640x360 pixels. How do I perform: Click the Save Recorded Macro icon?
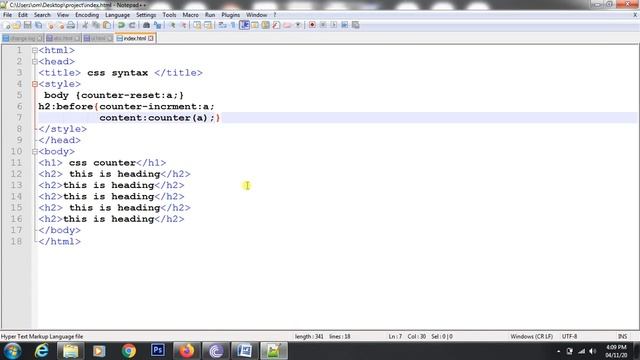click(x=356, y=25)
